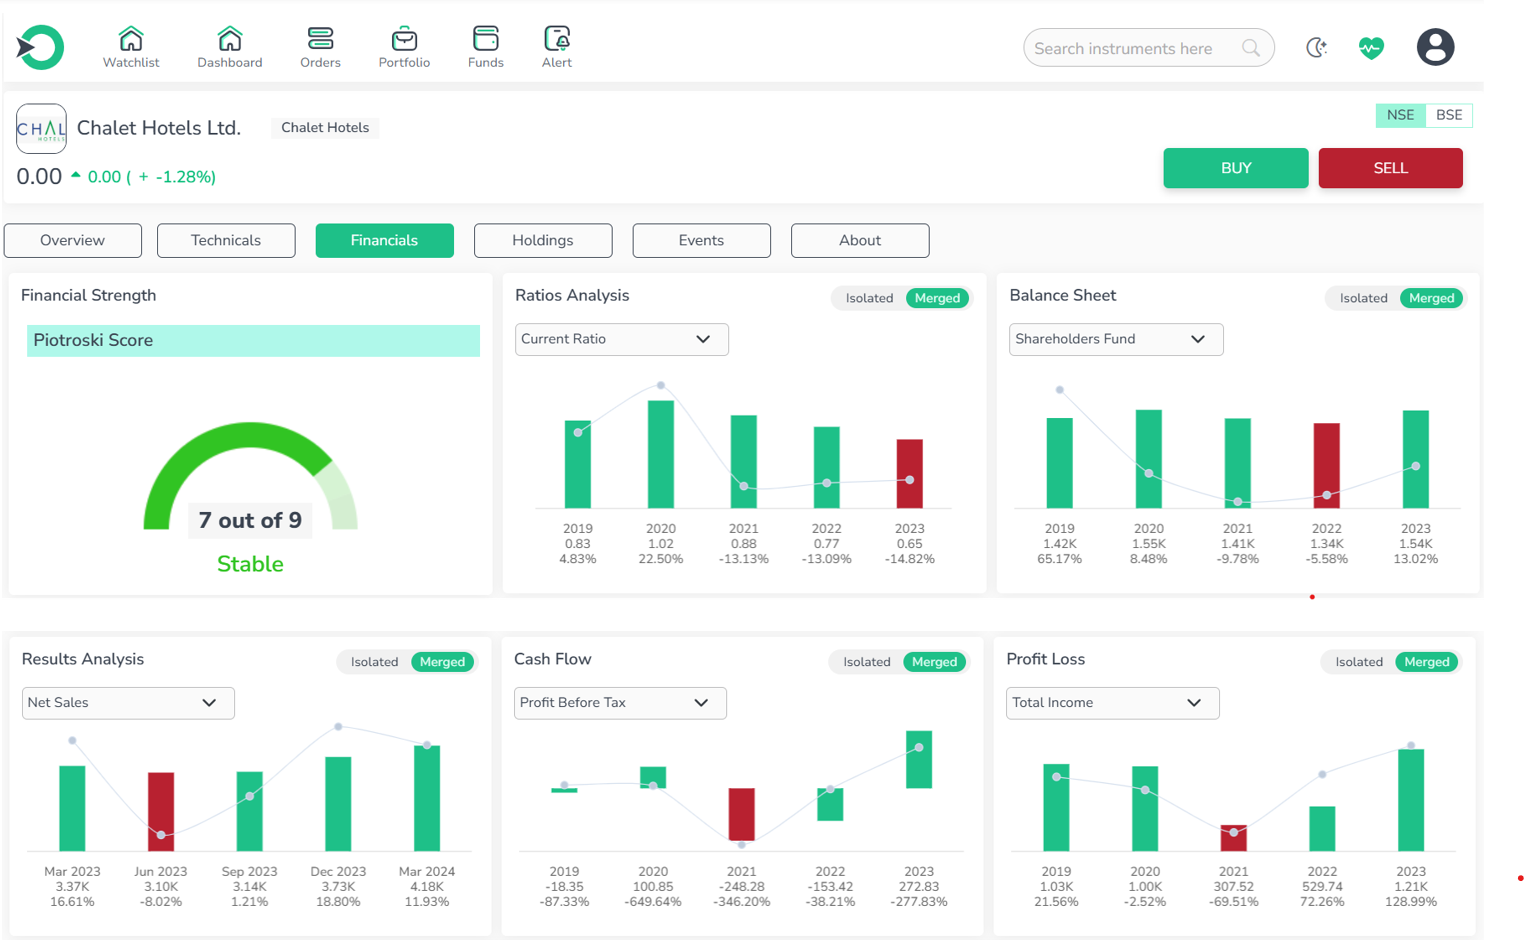Viewport: 1525px width, 940px height.
Task: Switch to the Holdings tab
Action: pos(543,240)
